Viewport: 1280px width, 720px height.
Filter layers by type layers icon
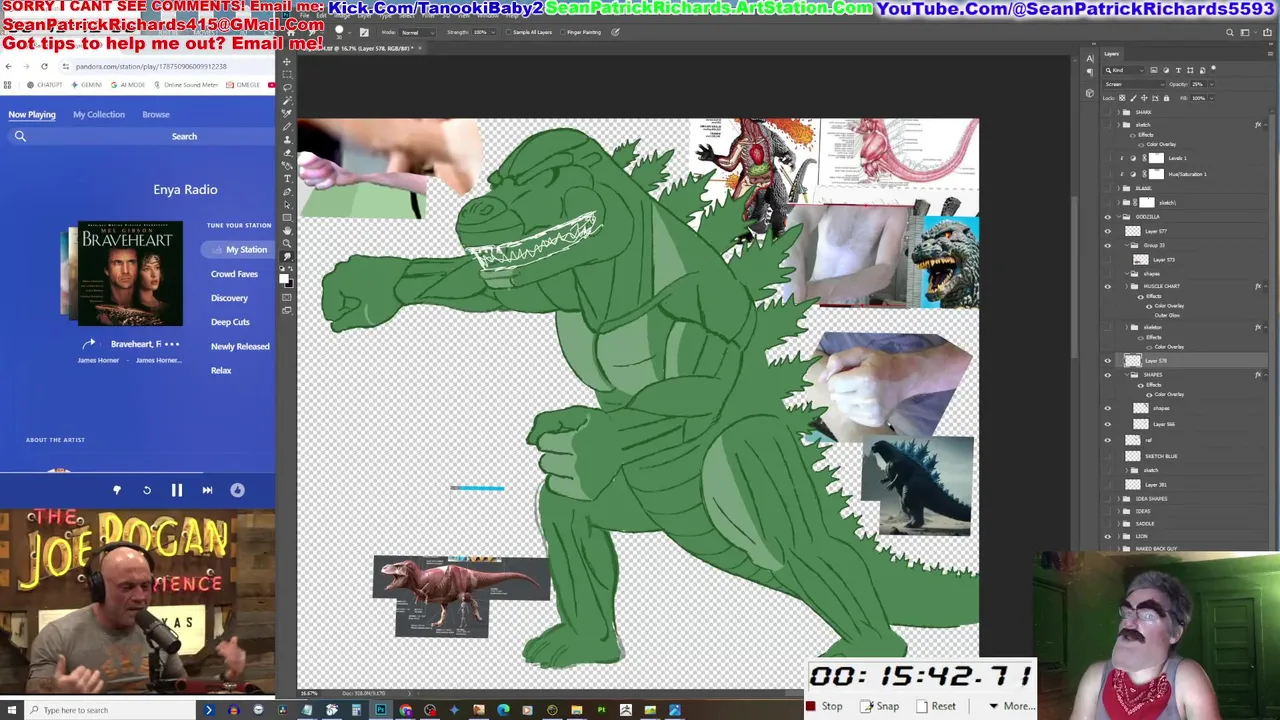[1178, 70]
